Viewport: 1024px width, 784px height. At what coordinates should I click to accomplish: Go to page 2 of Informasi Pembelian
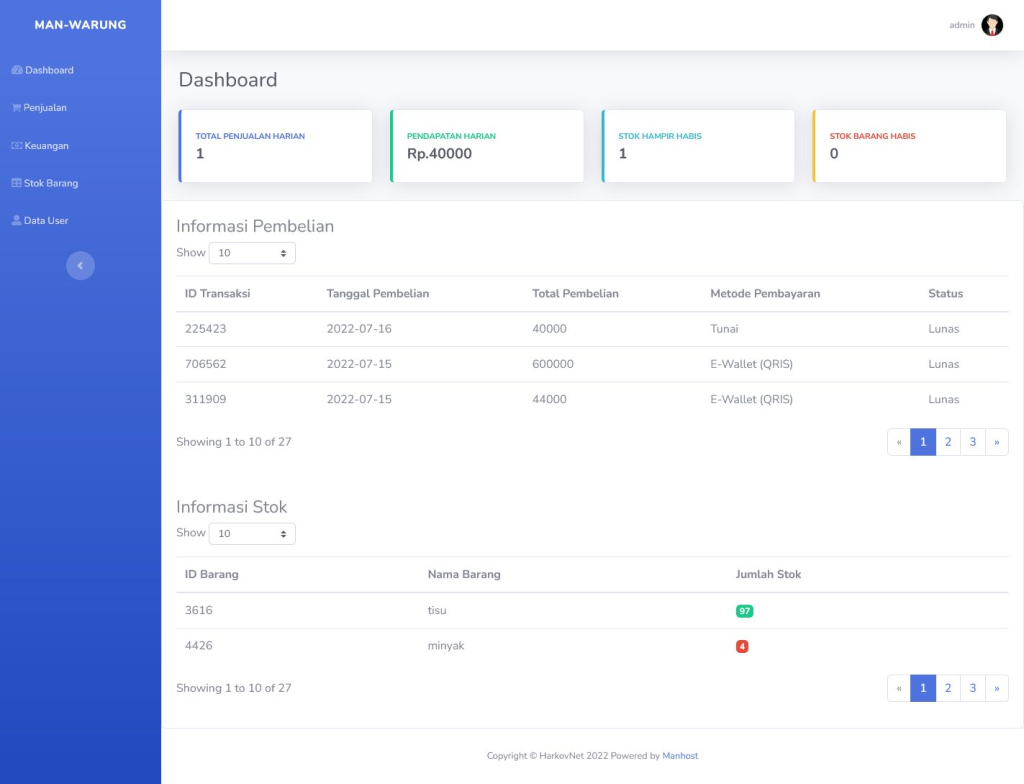coord(947,441)
